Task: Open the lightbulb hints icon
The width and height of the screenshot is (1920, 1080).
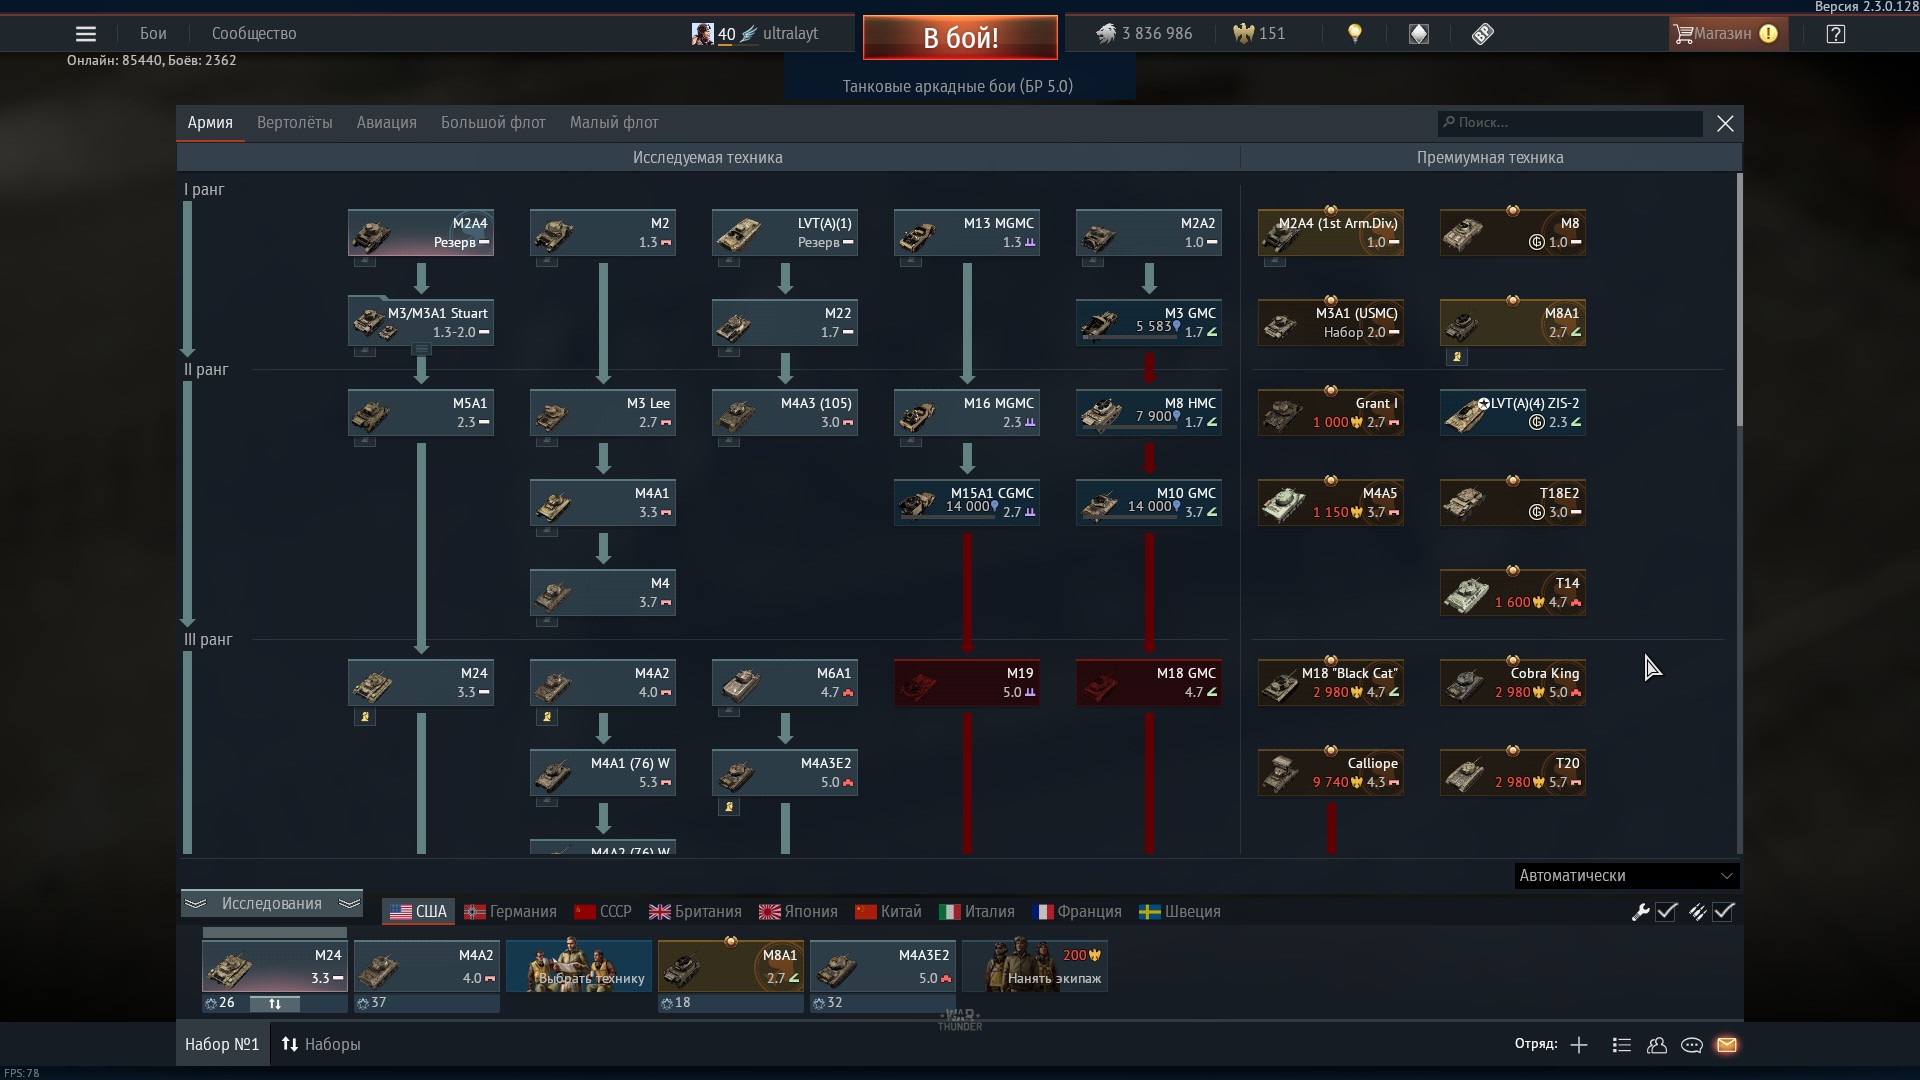Action: pyautogui.click(x=1355, y=34)
